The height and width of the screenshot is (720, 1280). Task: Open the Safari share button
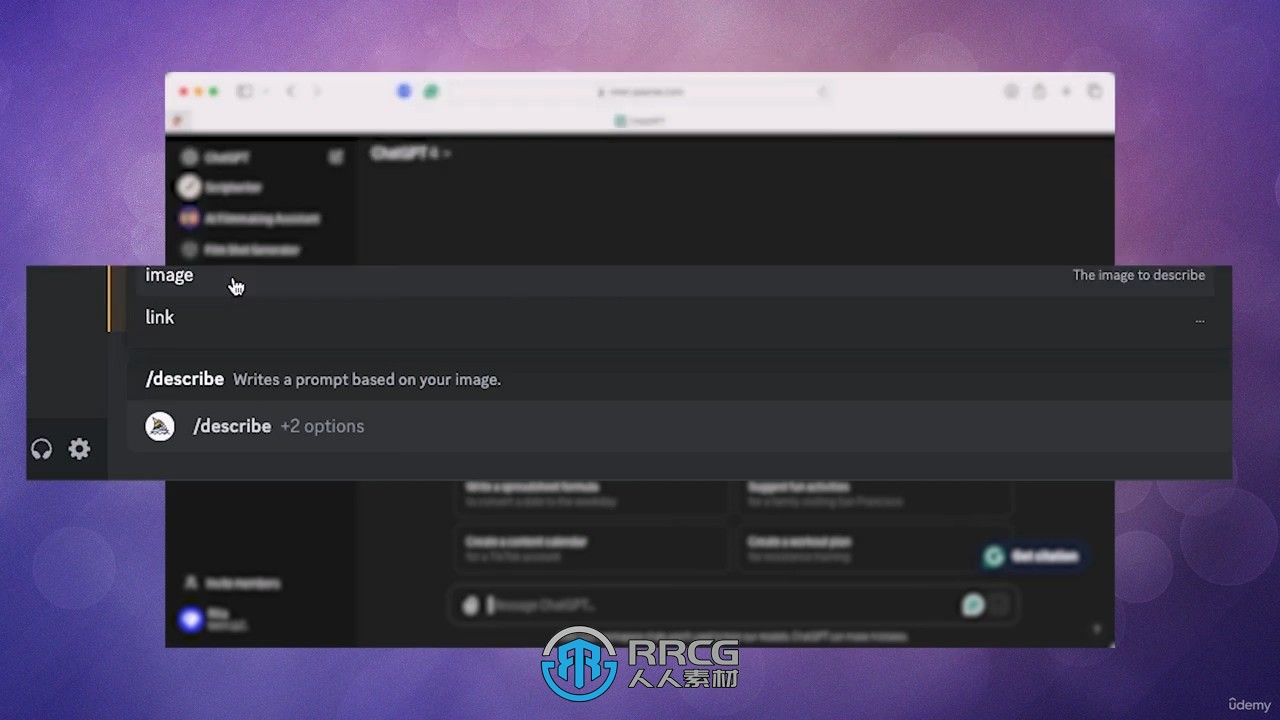coord(1039,91)
